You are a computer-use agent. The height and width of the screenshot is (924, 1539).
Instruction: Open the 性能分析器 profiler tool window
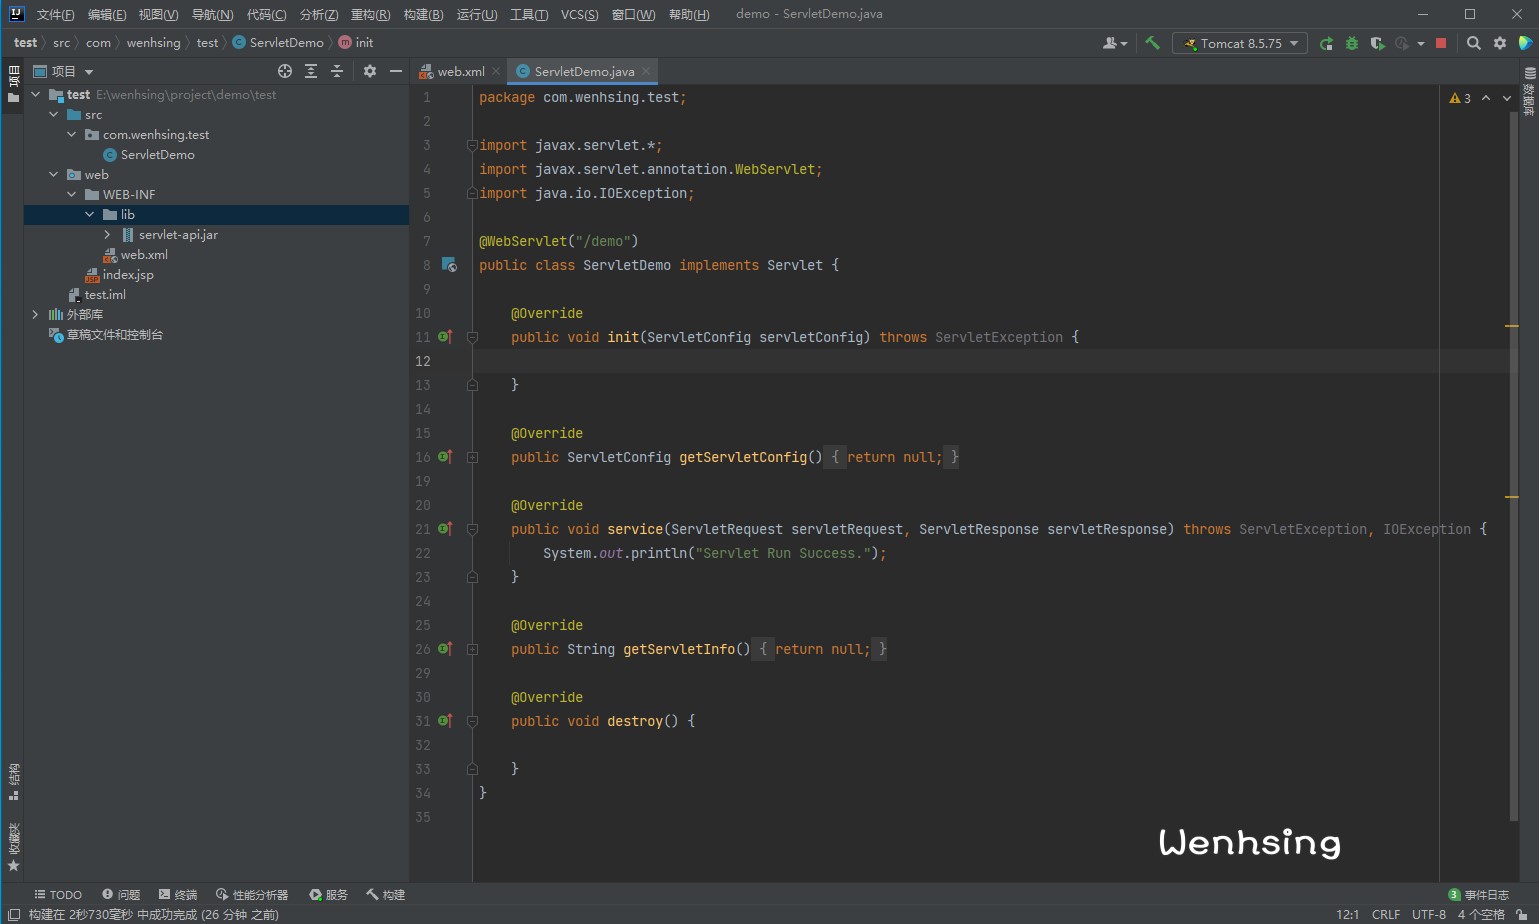click(252, 895)
